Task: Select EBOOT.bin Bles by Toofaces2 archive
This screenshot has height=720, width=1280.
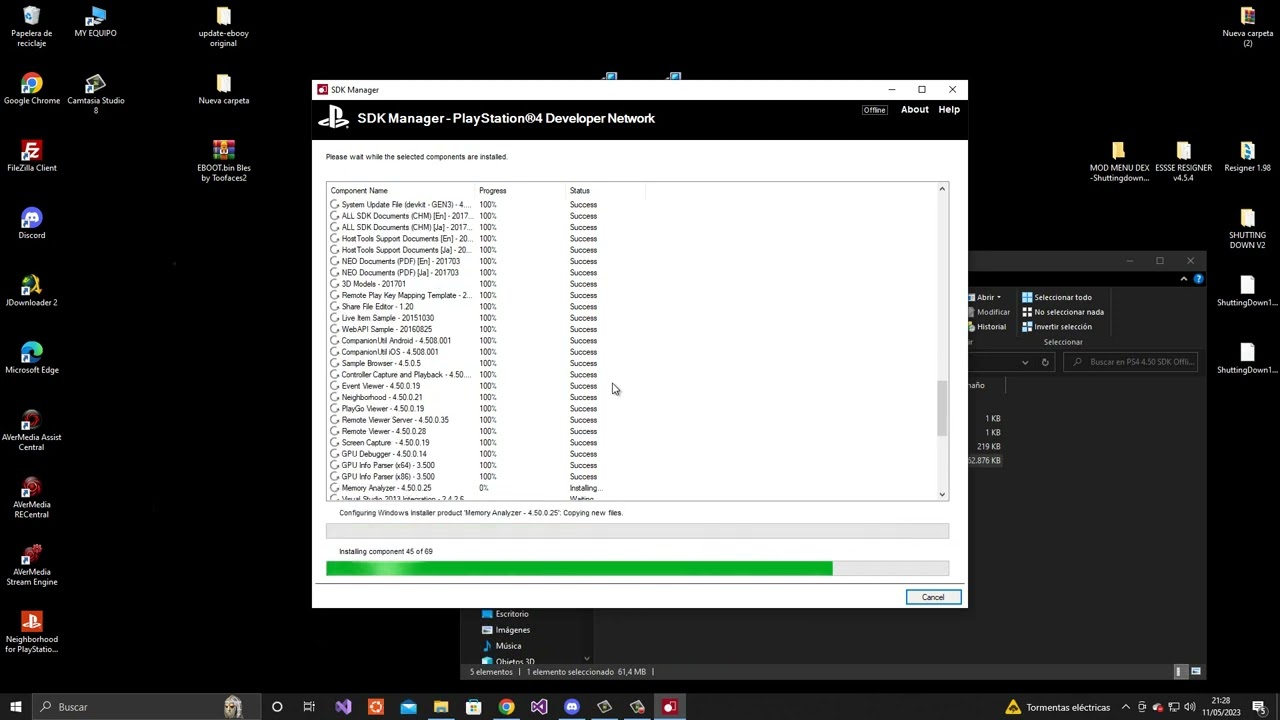Action: click(223, 161)
